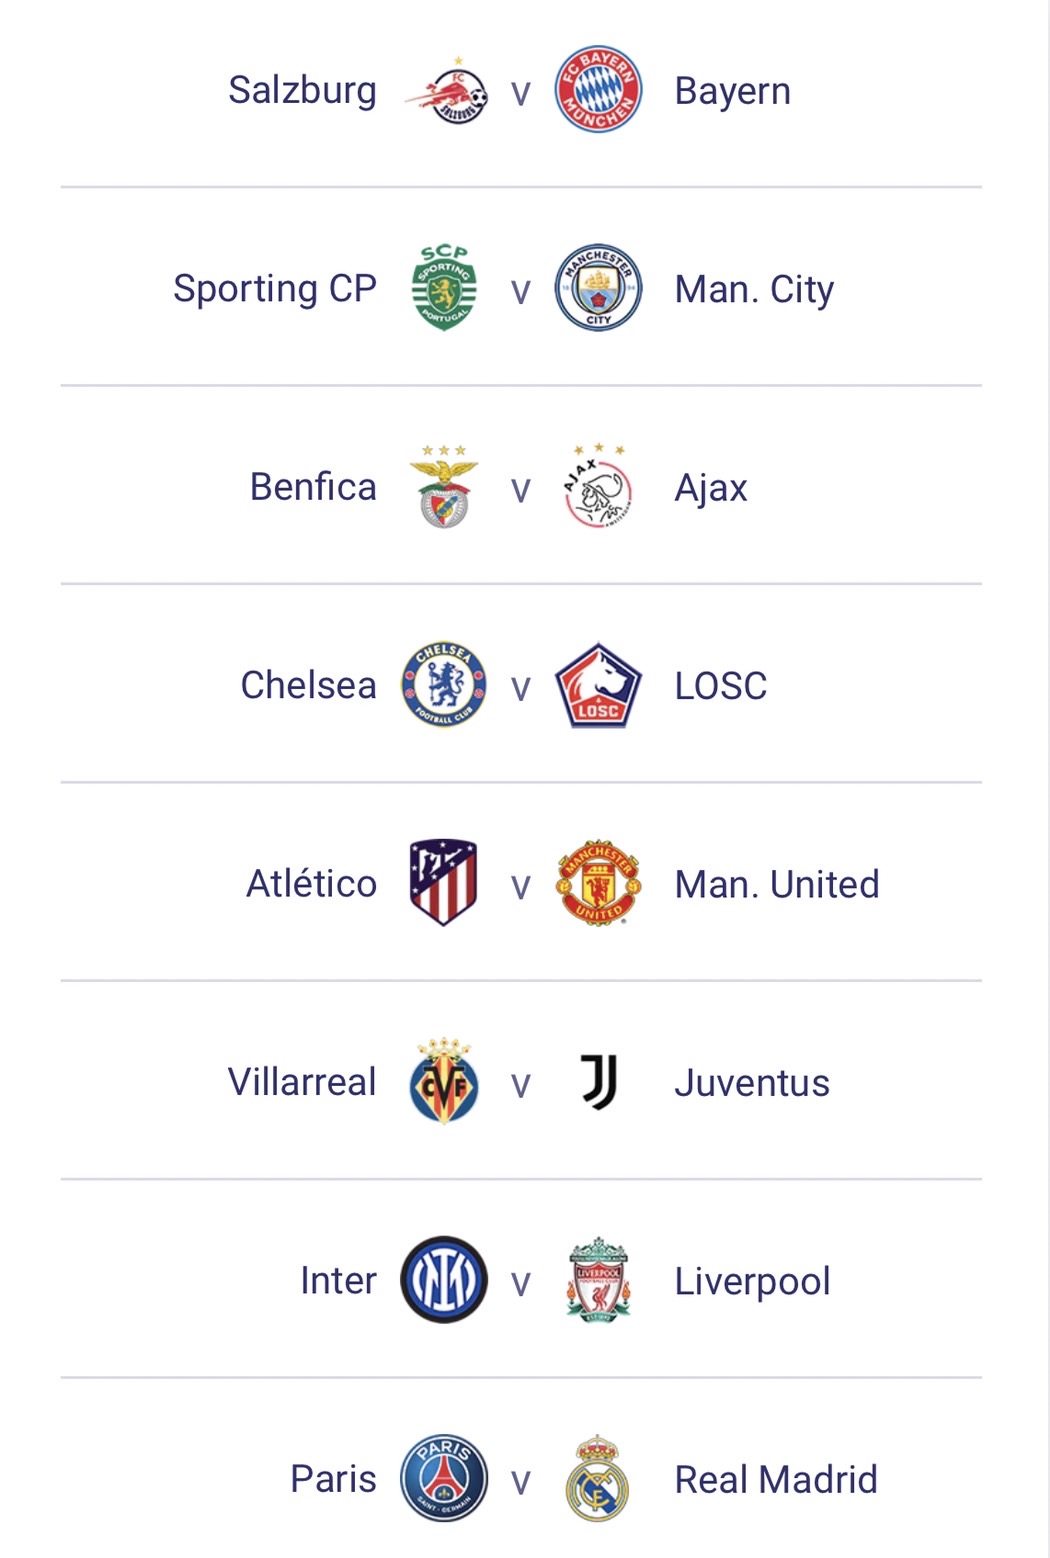Click the Chelsea lion badge
The width and height of the screenshot is (1050, 1558).
(444, 685)
